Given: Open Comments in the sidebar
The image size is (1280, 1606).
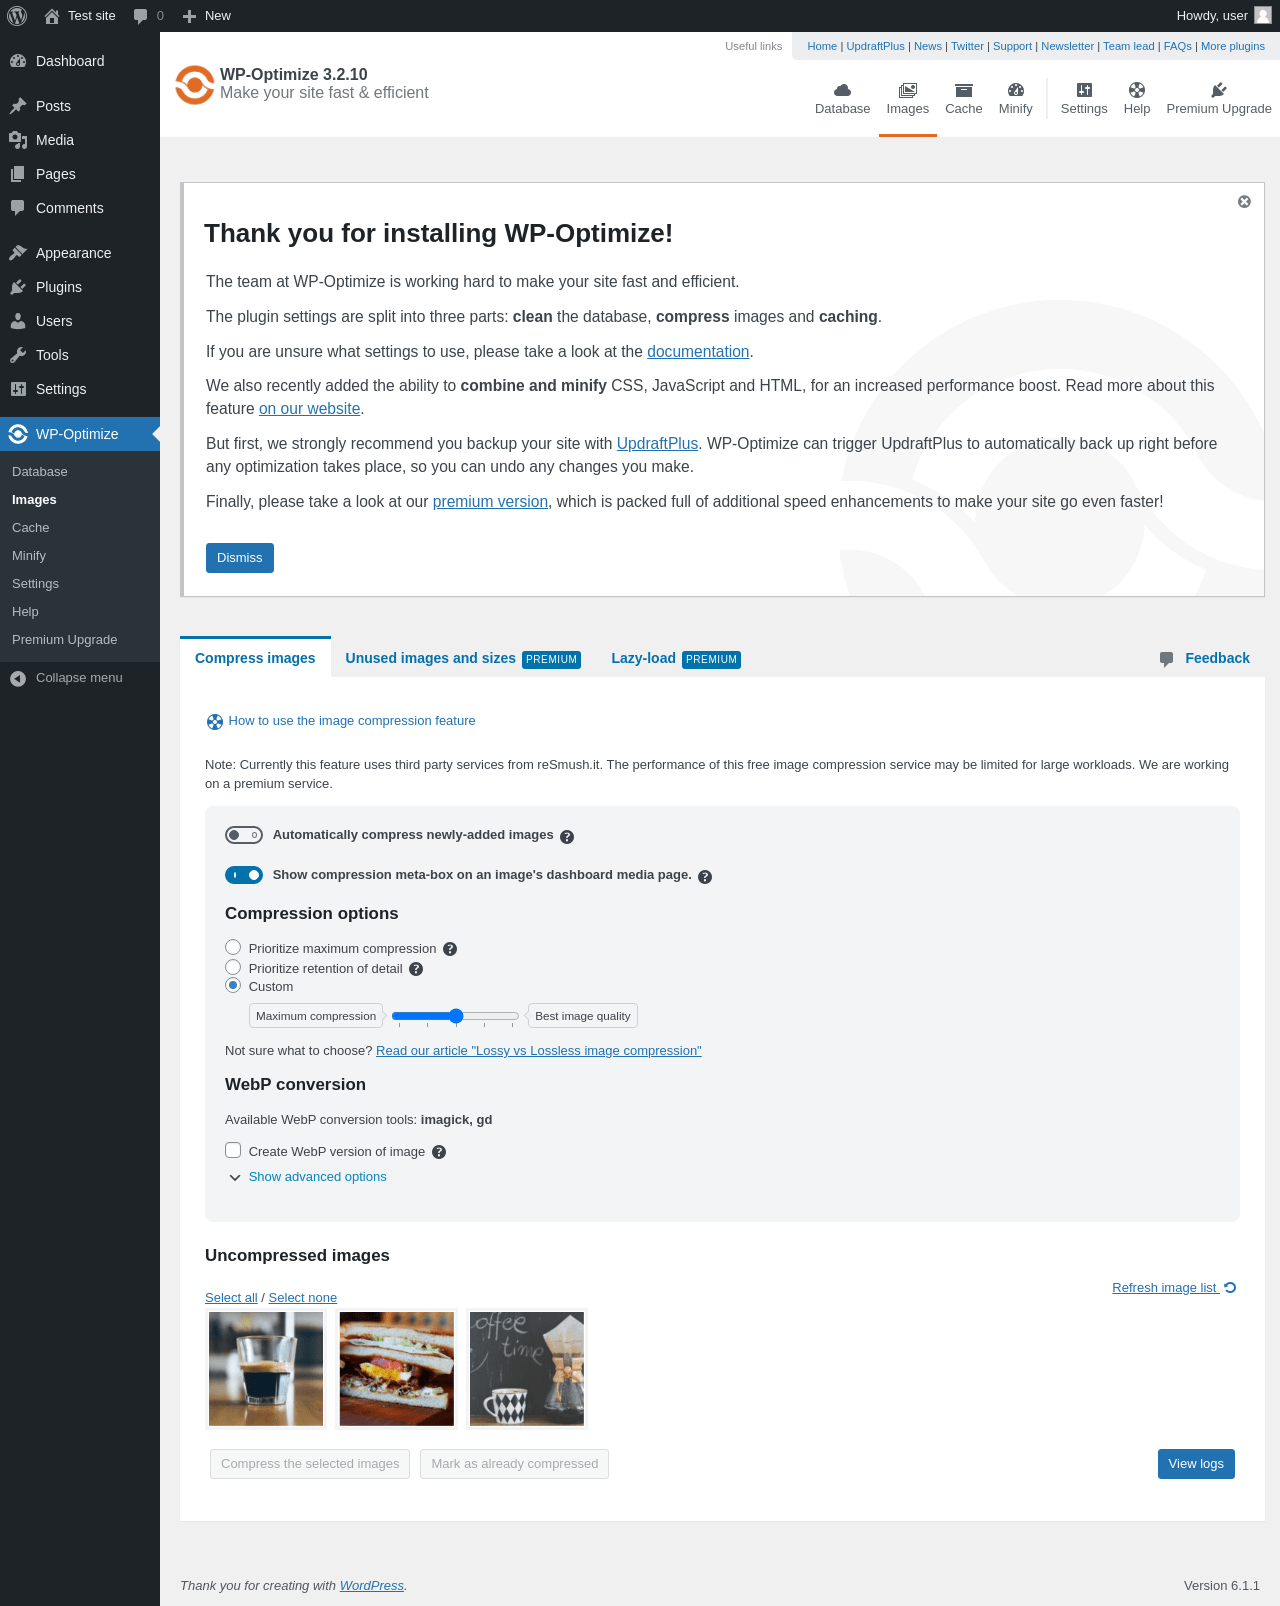Looking at the screenshot, I should click(x=80, y=208).
